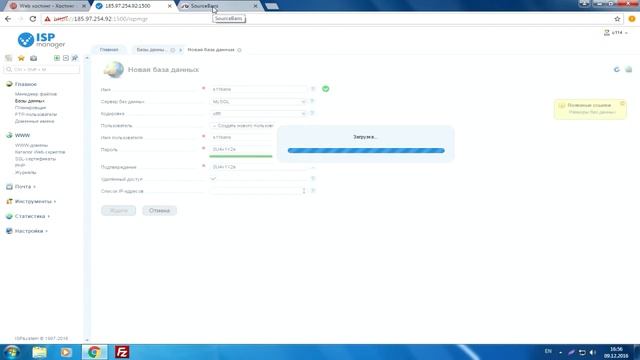Close the Полезные ссылки yellow notice
The image size is (640, 360).
click(622, 103)
